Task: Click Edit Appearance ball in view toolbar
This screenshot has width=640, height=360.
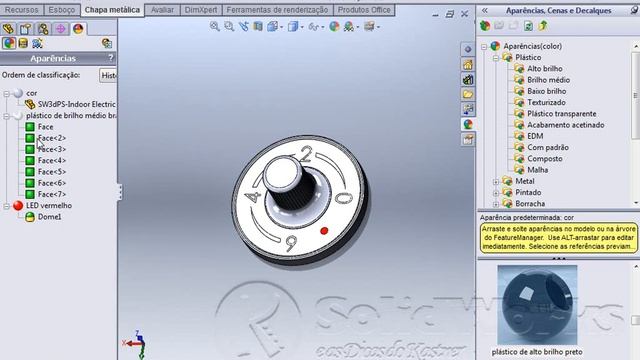Action: click(334, 27)
